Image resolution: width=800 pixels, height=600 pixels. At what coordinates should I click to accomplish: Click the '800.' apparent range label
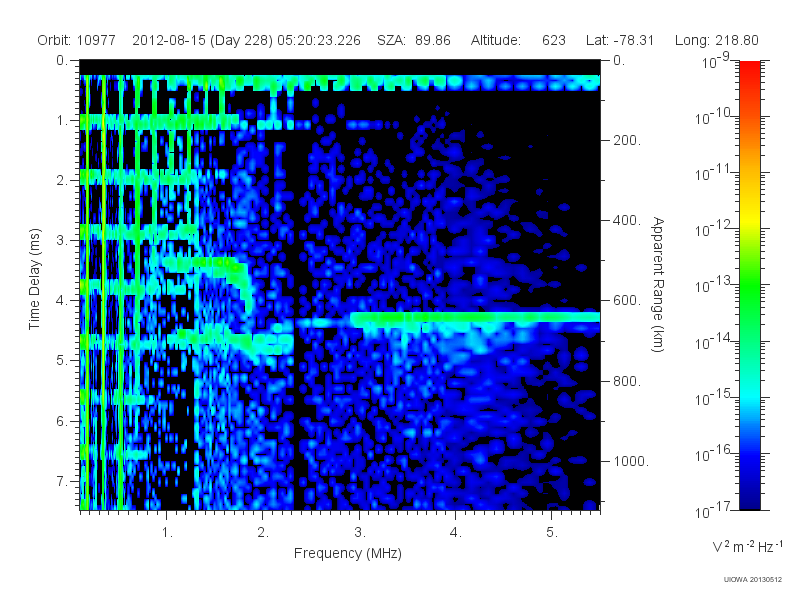(627, 381)
